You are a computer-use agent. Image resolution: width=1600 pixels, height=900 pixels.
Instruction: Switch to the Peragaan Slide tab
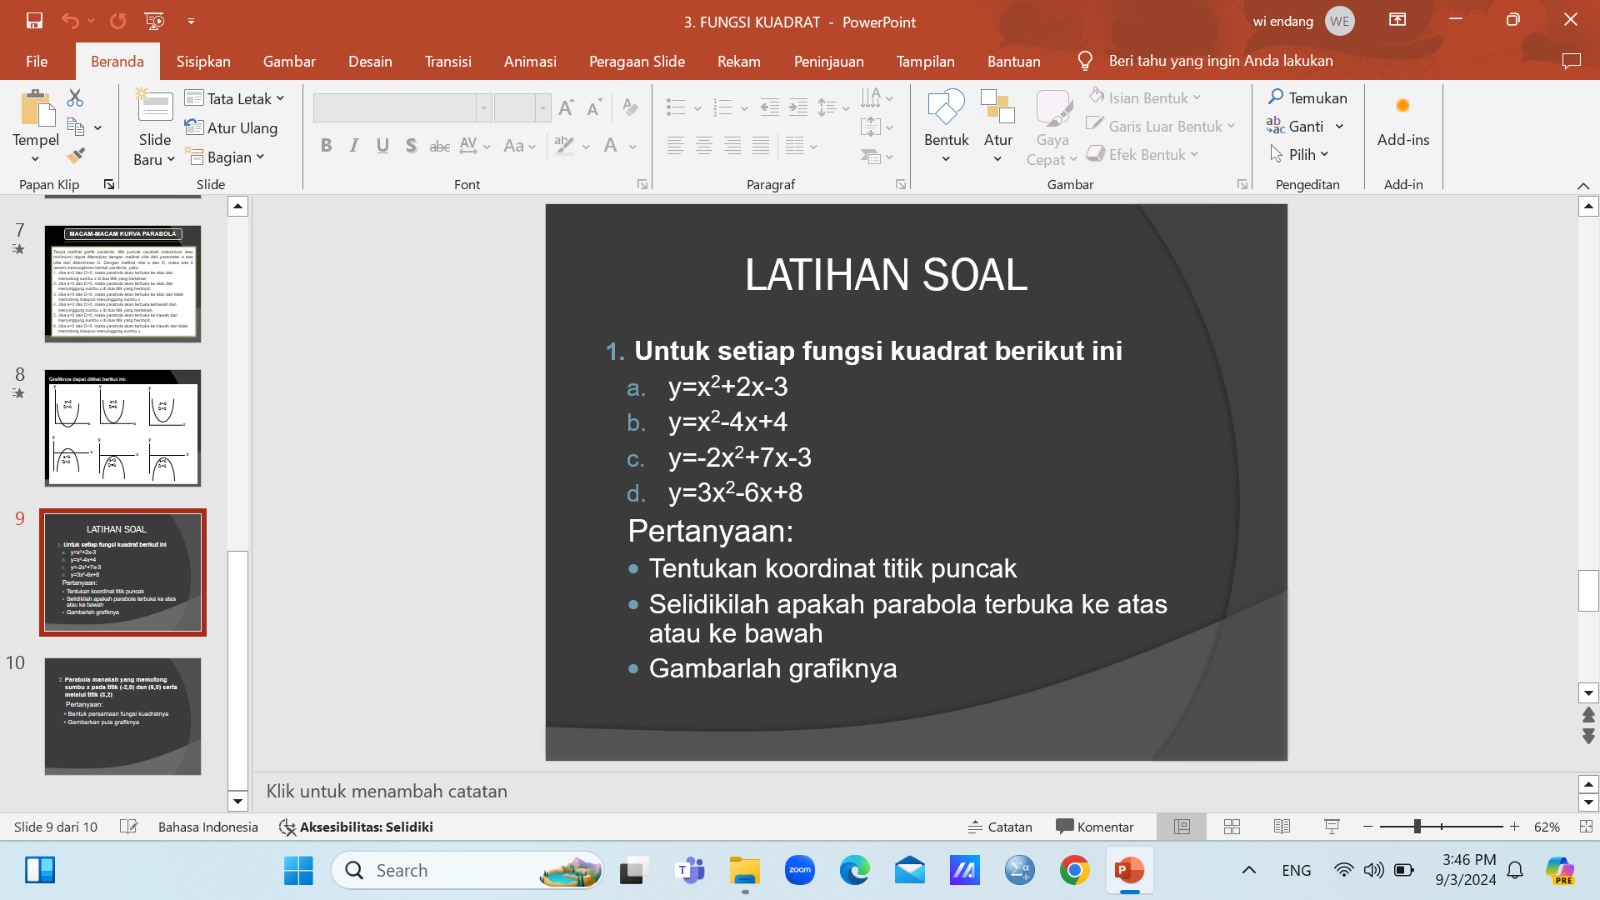coord(637,61)
